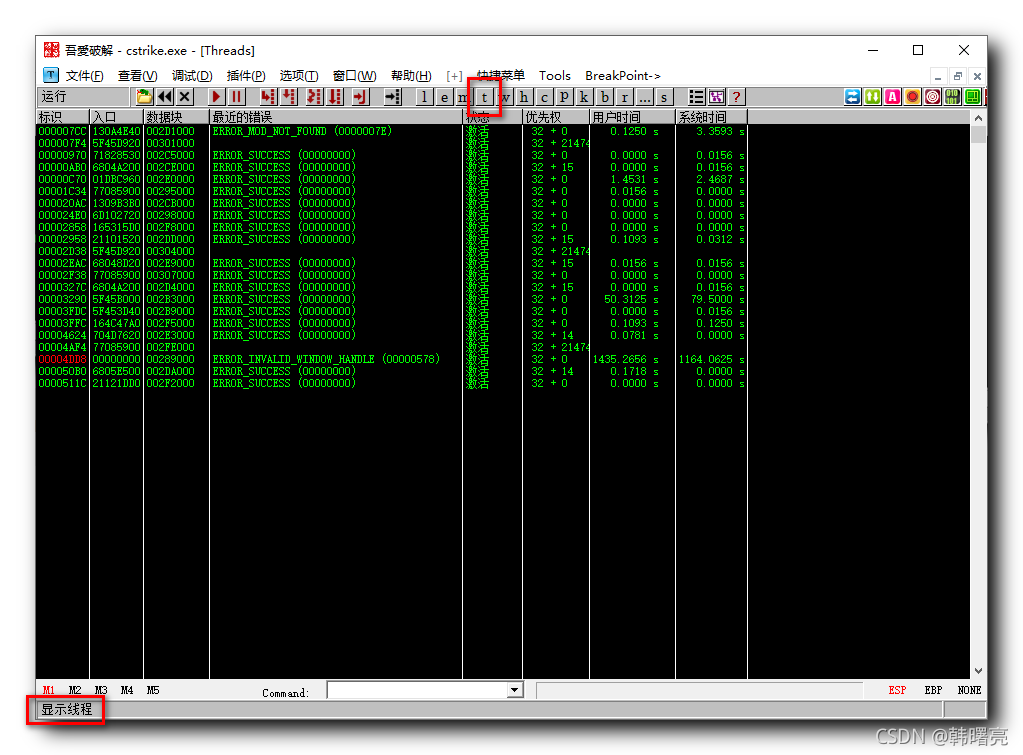
Task: Click the appearance options grid icon
Action: [716, 97]
